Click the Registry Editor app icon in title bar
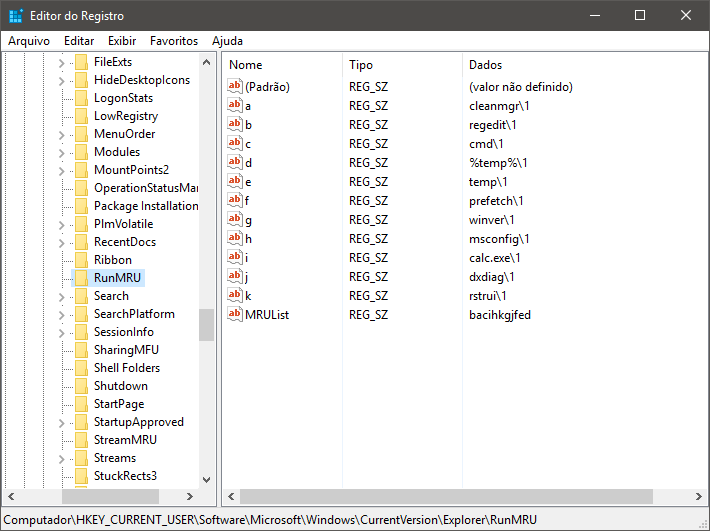Viewport: 710px width, 531px height. pos(16,15)
